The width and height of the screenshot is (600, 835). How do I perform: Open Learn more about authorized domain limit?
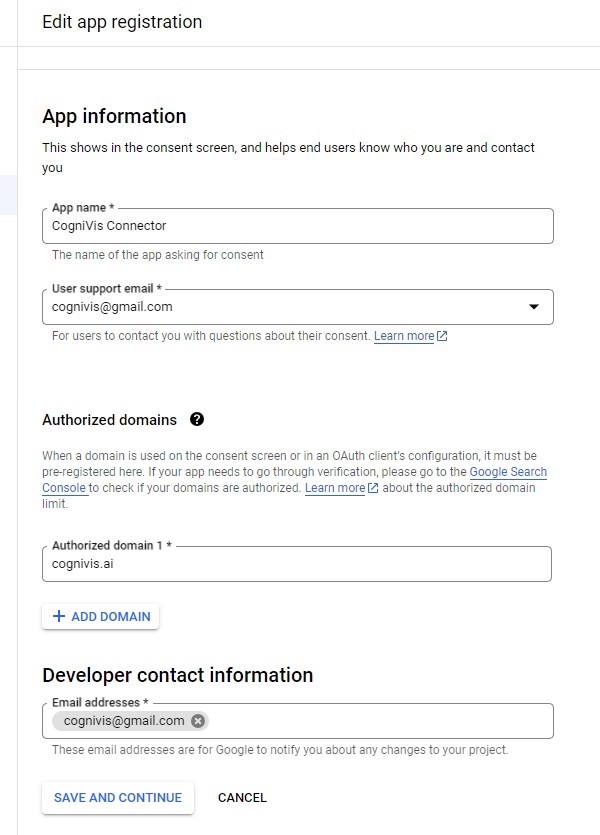coord(335,489)
